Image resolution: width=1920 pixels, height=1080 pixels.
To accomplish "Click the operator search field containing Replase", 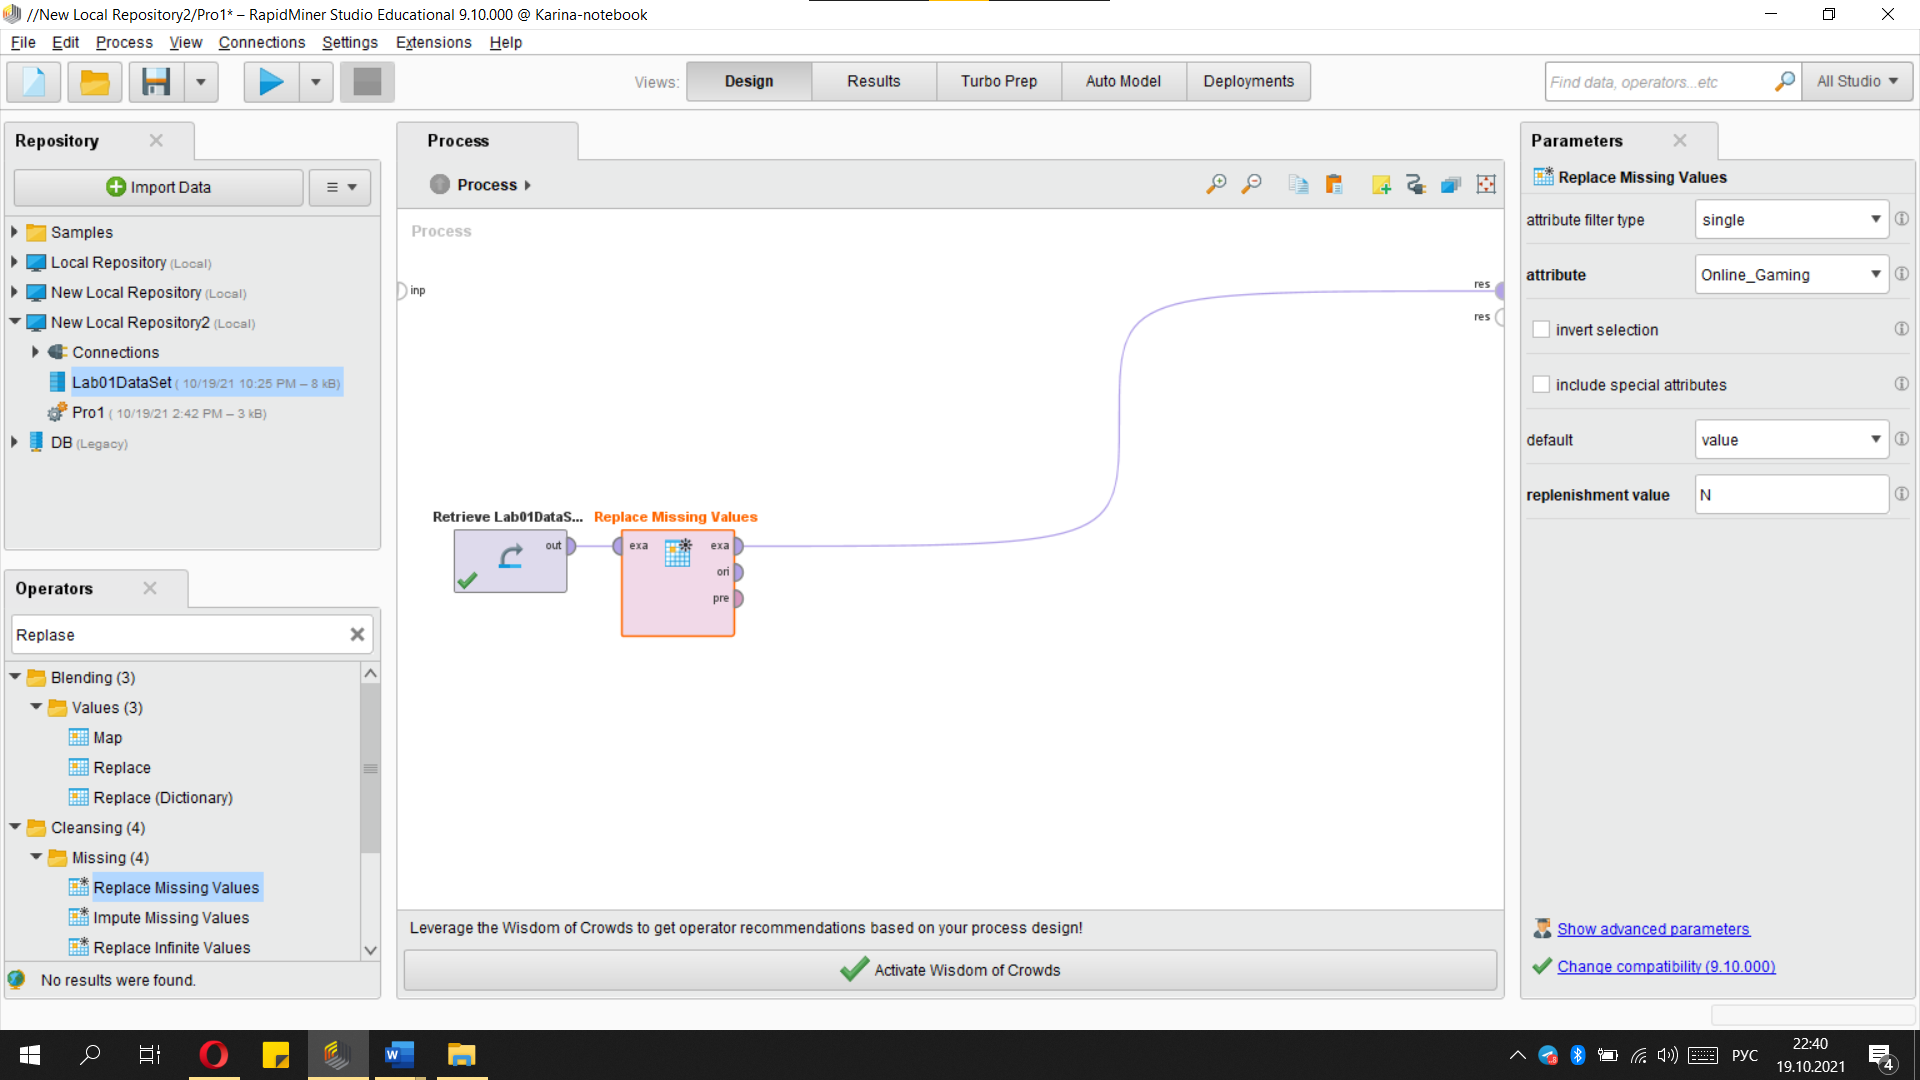I will [178, 635].
